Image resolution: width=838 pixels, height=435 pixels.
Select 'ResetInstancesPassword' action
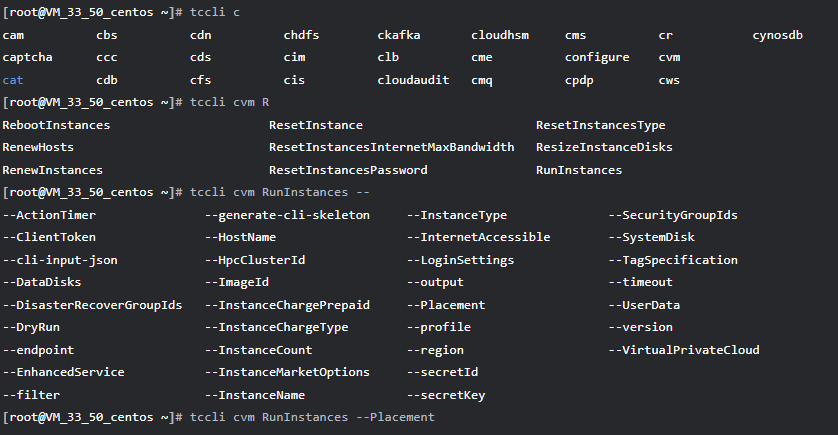click(x=348, y=170)
